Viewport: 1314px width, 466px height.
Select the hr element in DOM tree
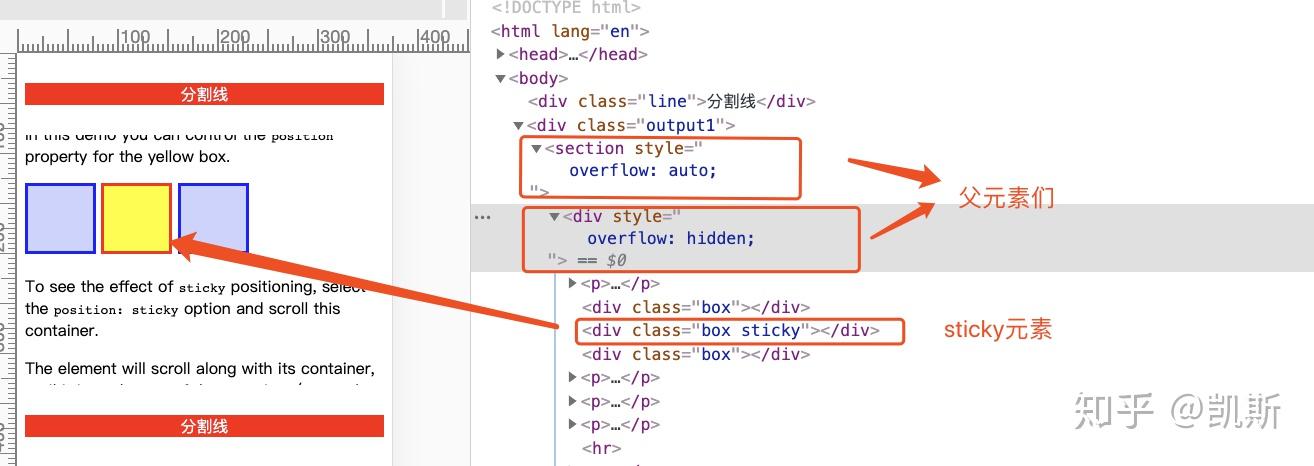coord(601,448)
